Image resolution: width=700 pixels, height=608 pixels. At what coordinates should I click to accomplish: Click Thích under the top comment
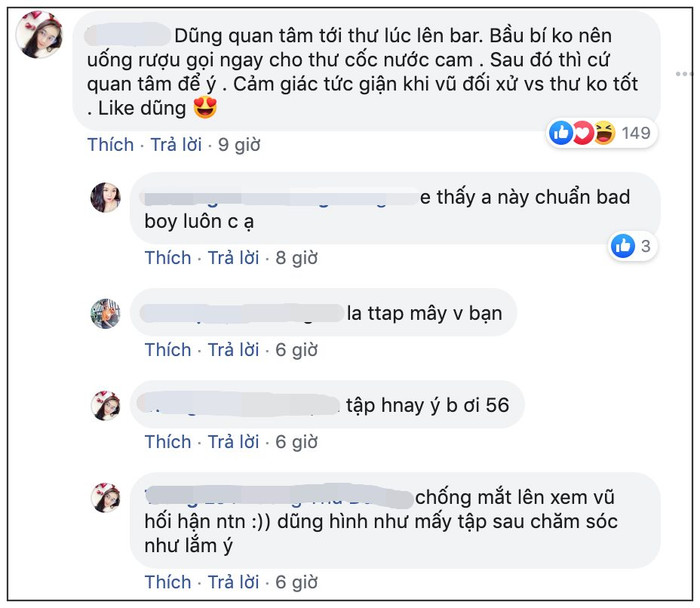(110, 145)
